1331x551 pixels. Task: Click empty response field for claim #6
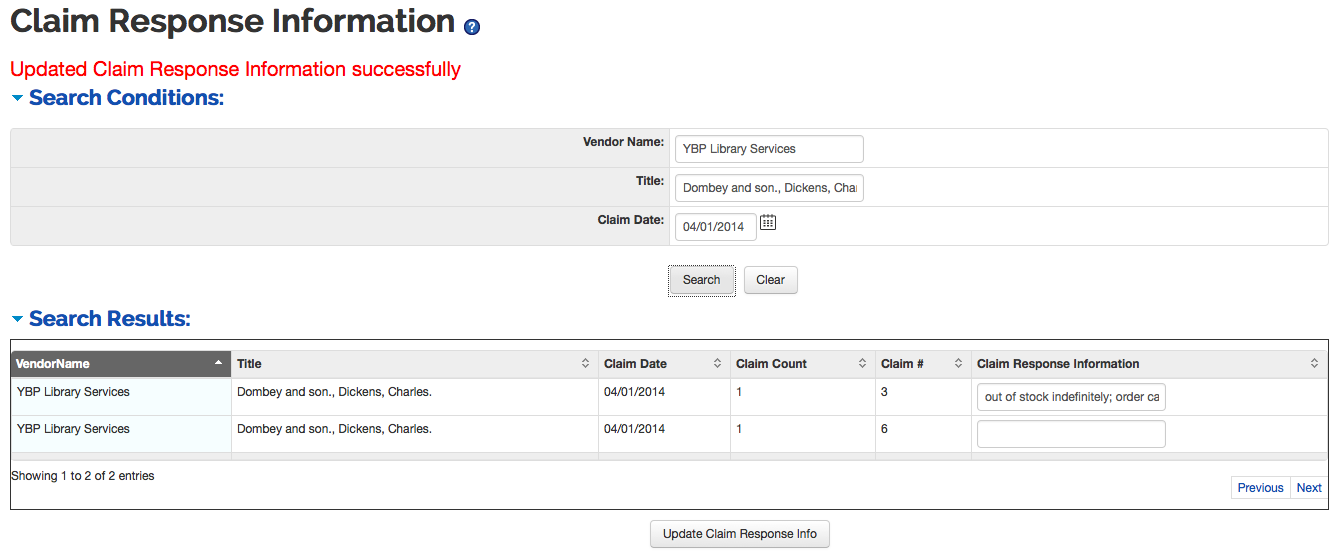pyautogui.click(x=1070, y=434)
